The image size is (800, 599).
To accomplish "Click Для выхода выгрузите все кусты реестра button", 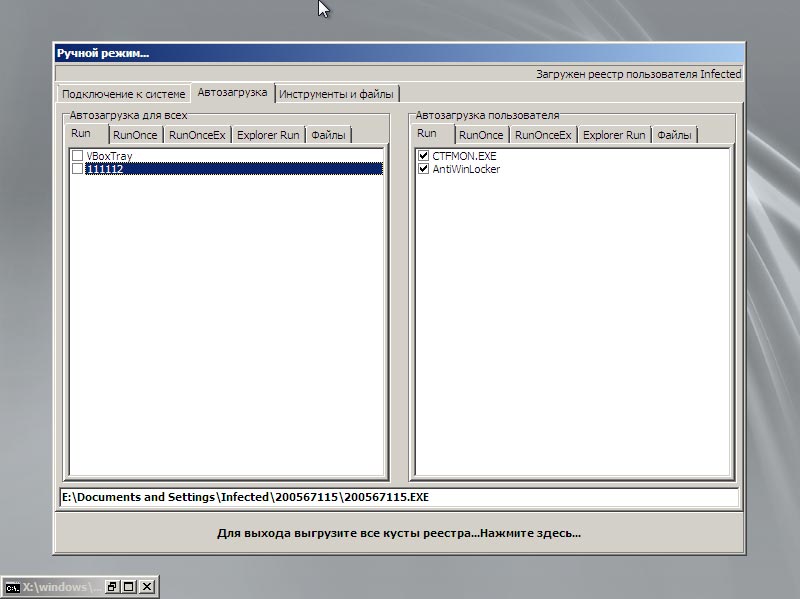I will [399, 533].
